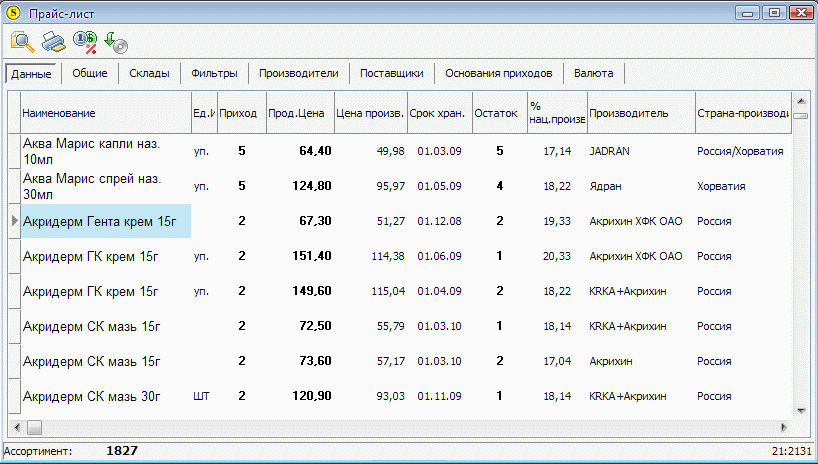Viewport: 818px width, 464px height.
Task: Select row Аква Марис капли наз. 10мл
Action: click(400, 151)
